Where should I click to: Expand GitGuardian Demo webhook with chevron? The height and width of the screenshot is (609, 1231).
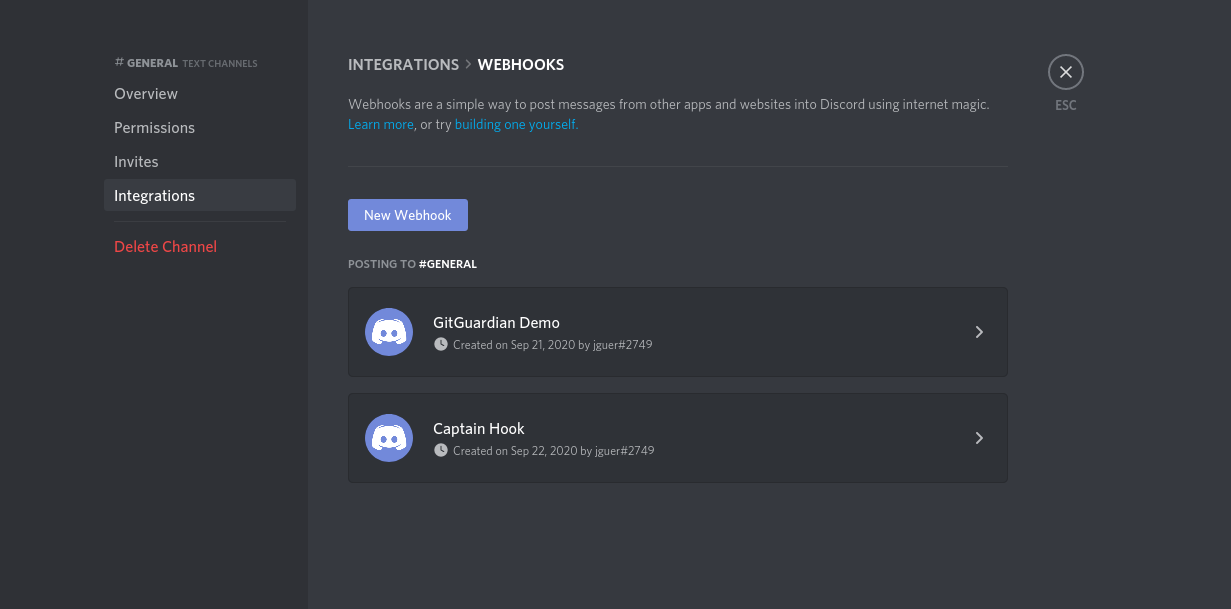coord(979,332)
